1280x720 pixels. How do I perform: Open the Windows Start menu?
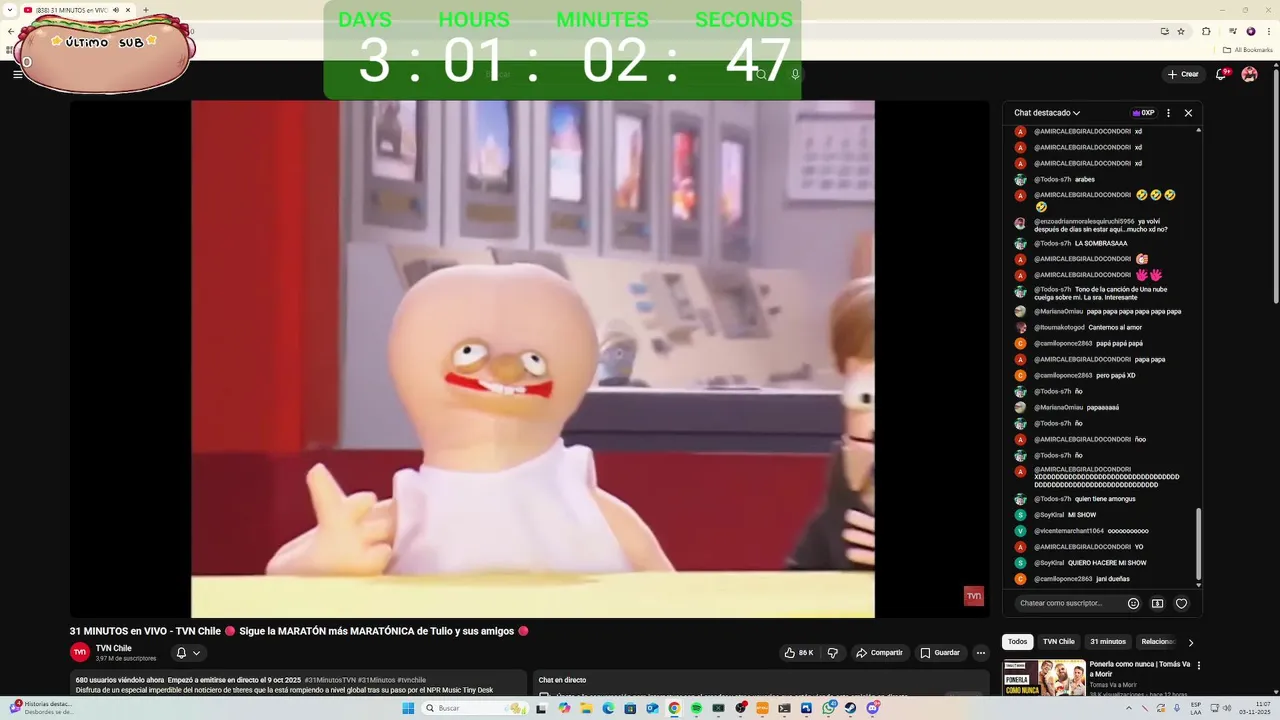pyautogui.click(x=408, y=708)
